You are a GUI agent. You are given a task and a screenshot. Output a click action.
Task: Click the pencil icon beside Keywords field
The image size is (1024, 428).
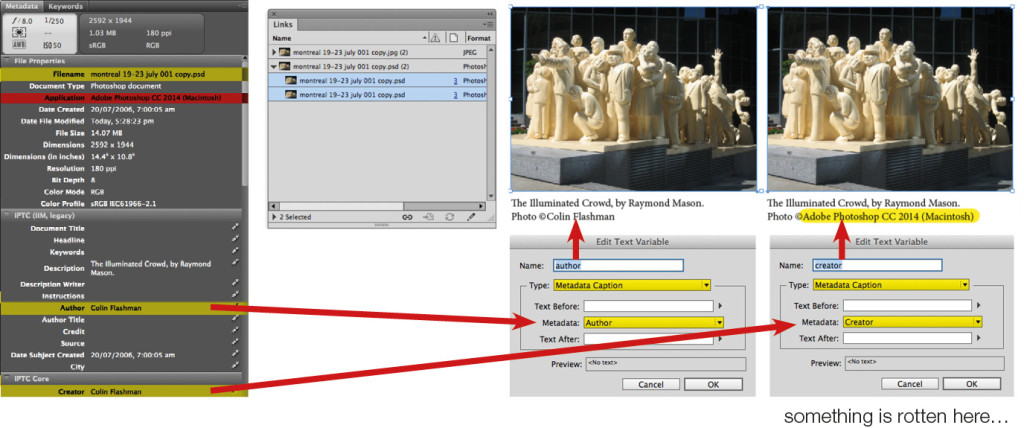point(235,252)
